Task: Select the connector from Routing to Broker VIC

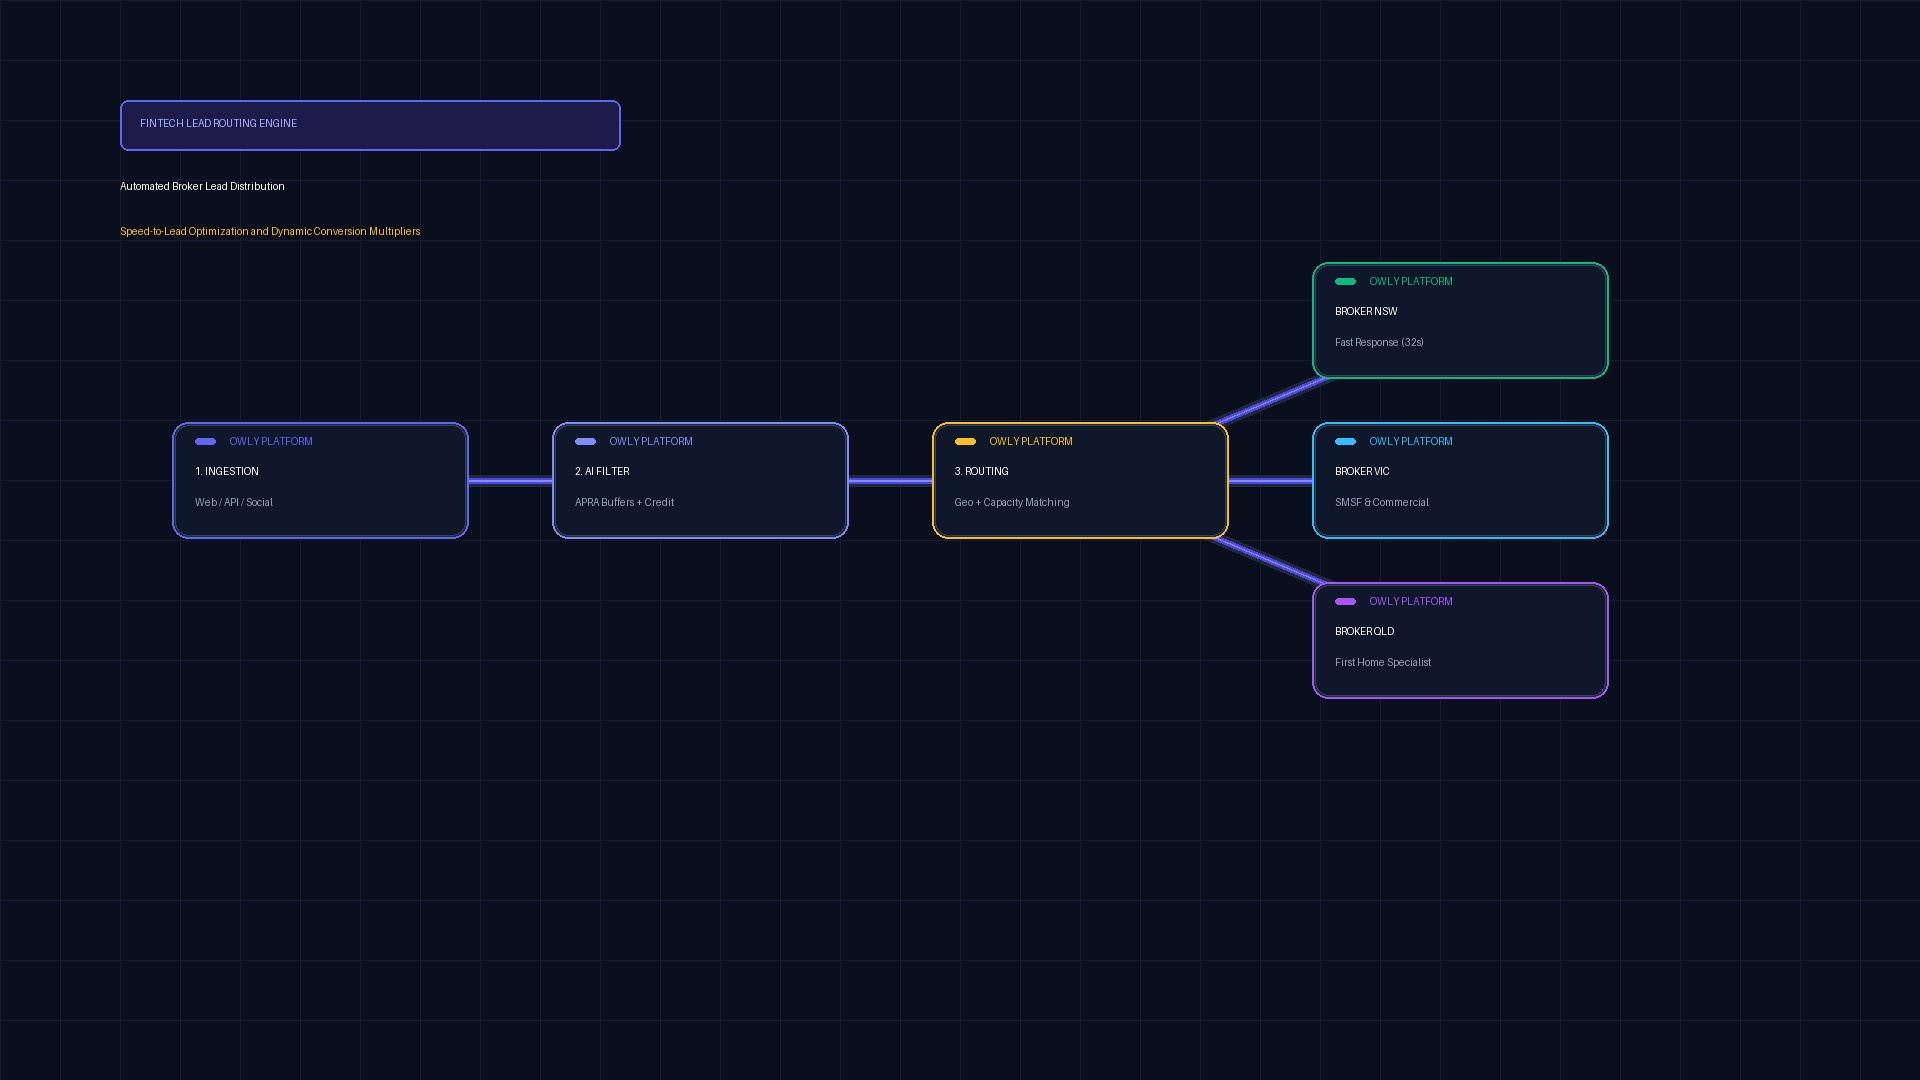Action: pyautogui.click(x=1270, y=481)
